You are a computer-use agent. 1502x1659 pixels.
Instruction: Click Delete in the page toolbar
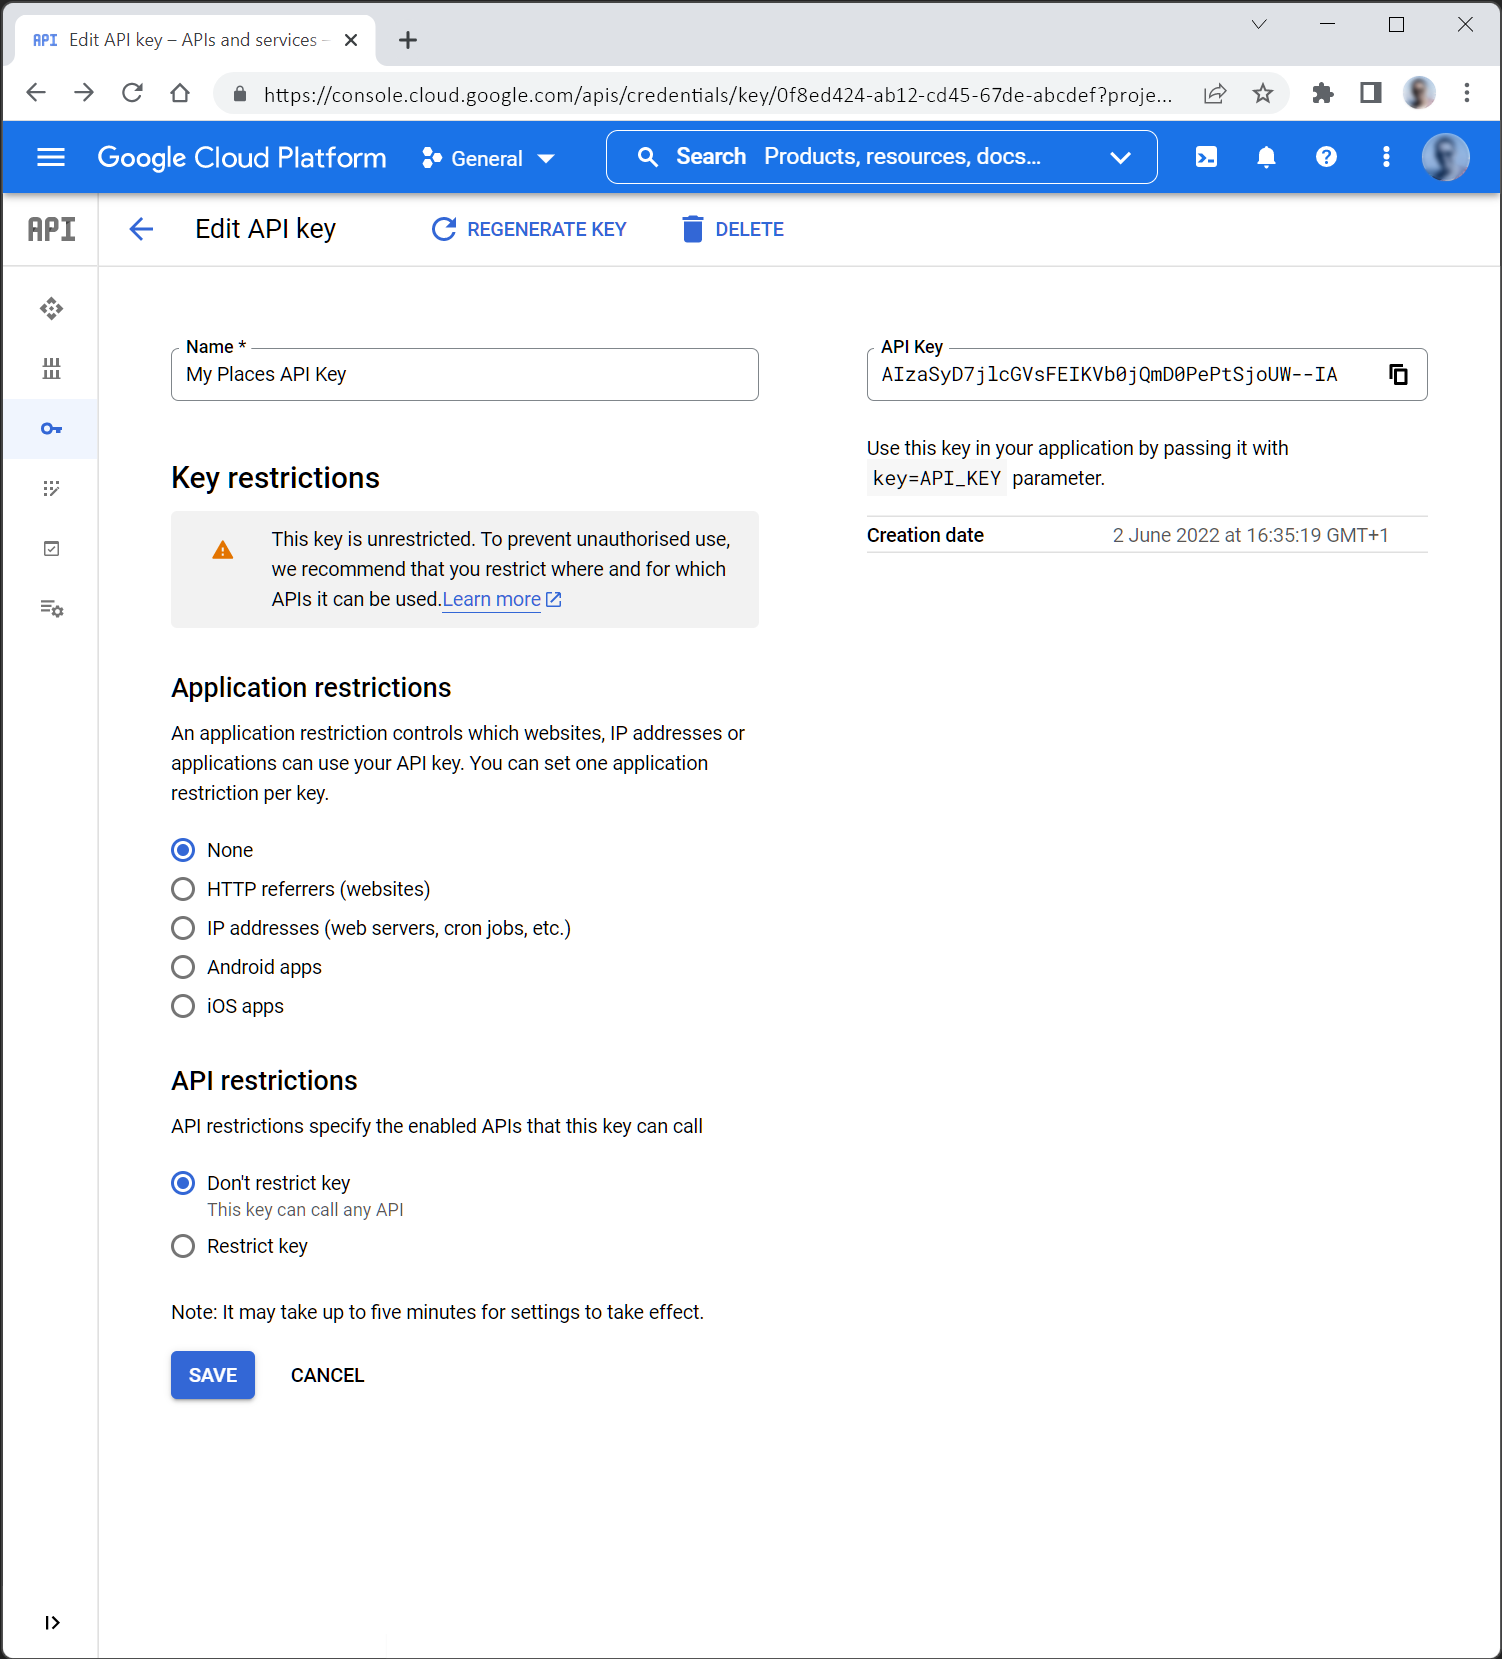pos(733,229)
